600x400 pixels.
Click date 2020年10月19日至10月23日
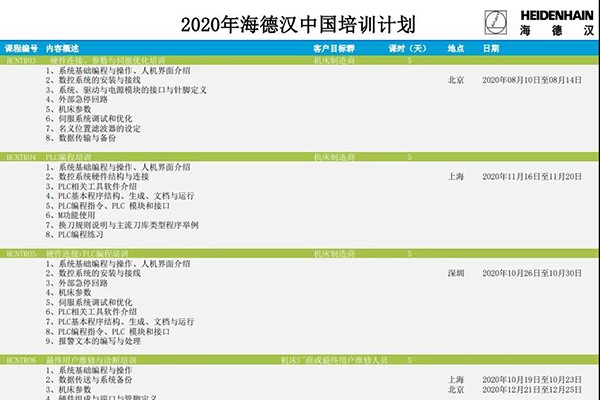532,380
